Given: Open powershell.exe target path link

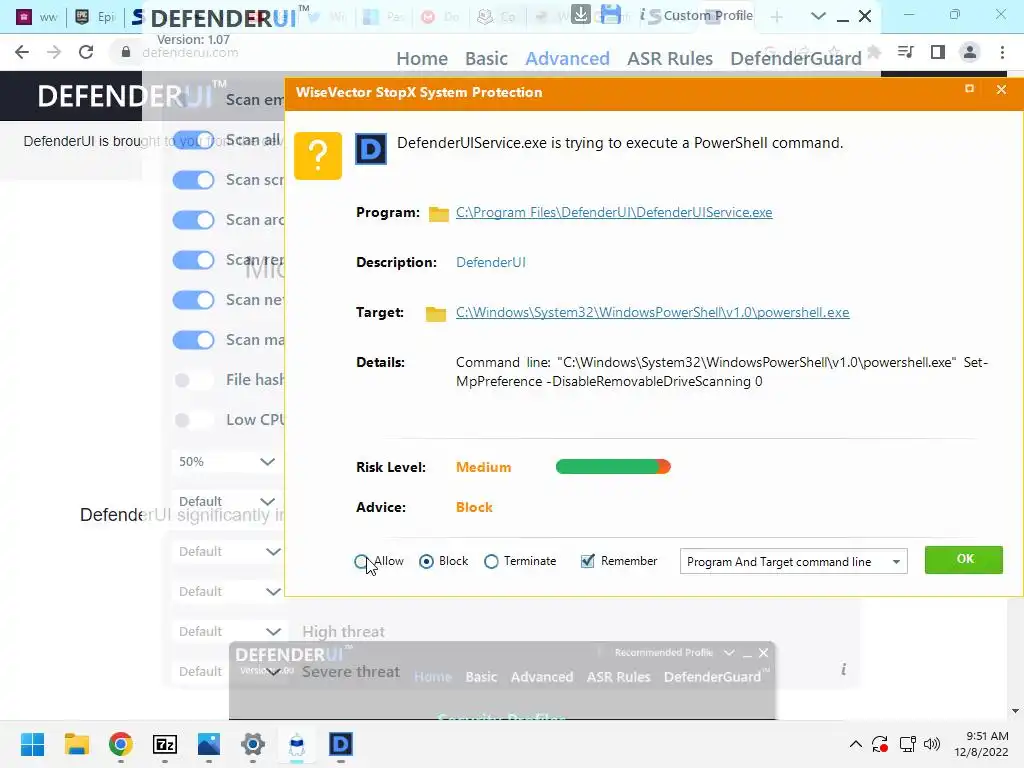Looking at the screenshot, I should (652, 312).
